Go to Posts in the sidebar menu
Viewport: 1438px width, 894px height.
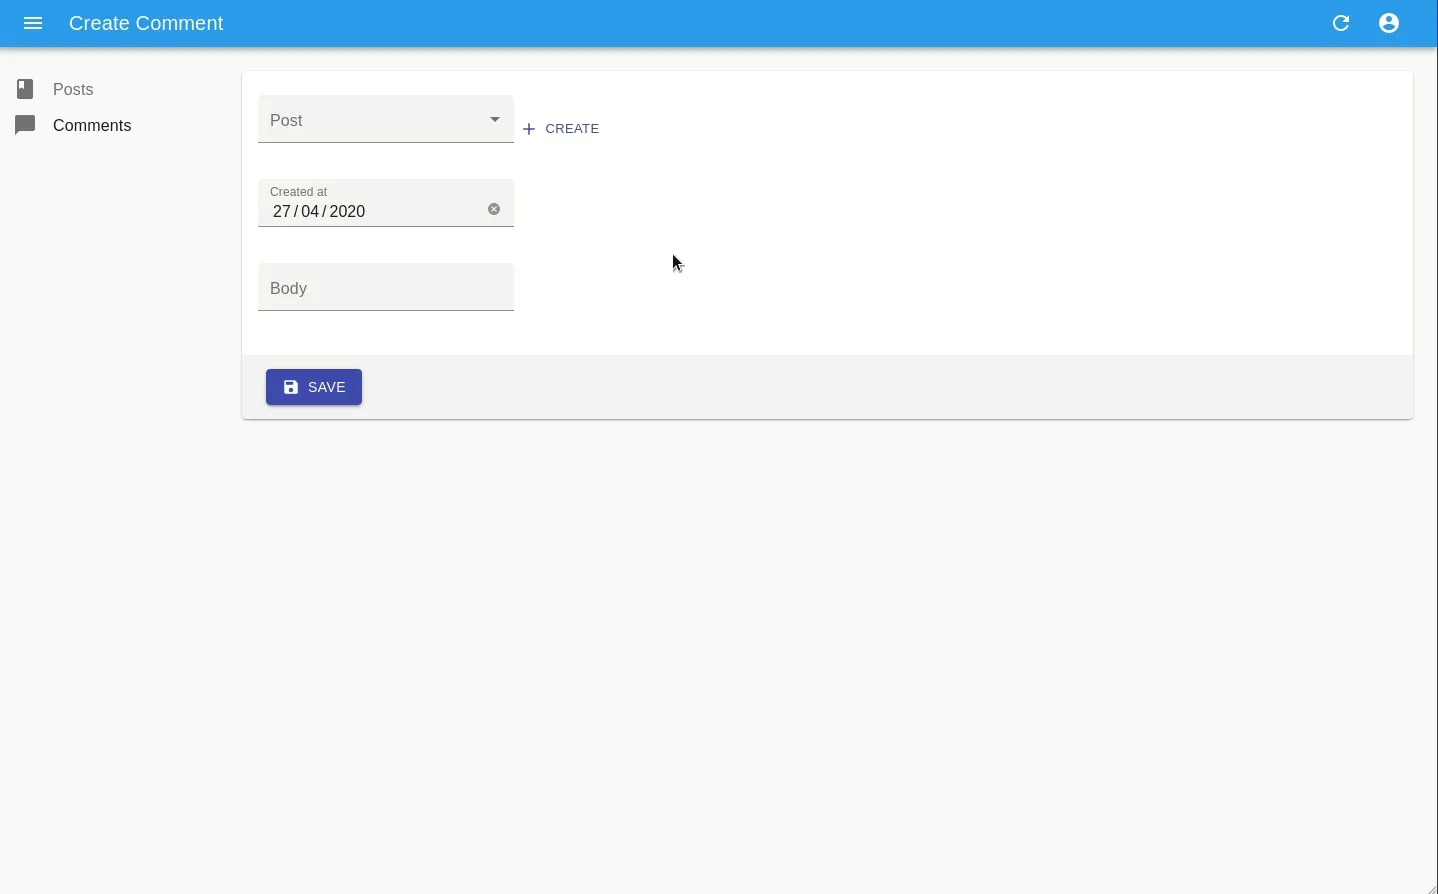pos(73,90)
